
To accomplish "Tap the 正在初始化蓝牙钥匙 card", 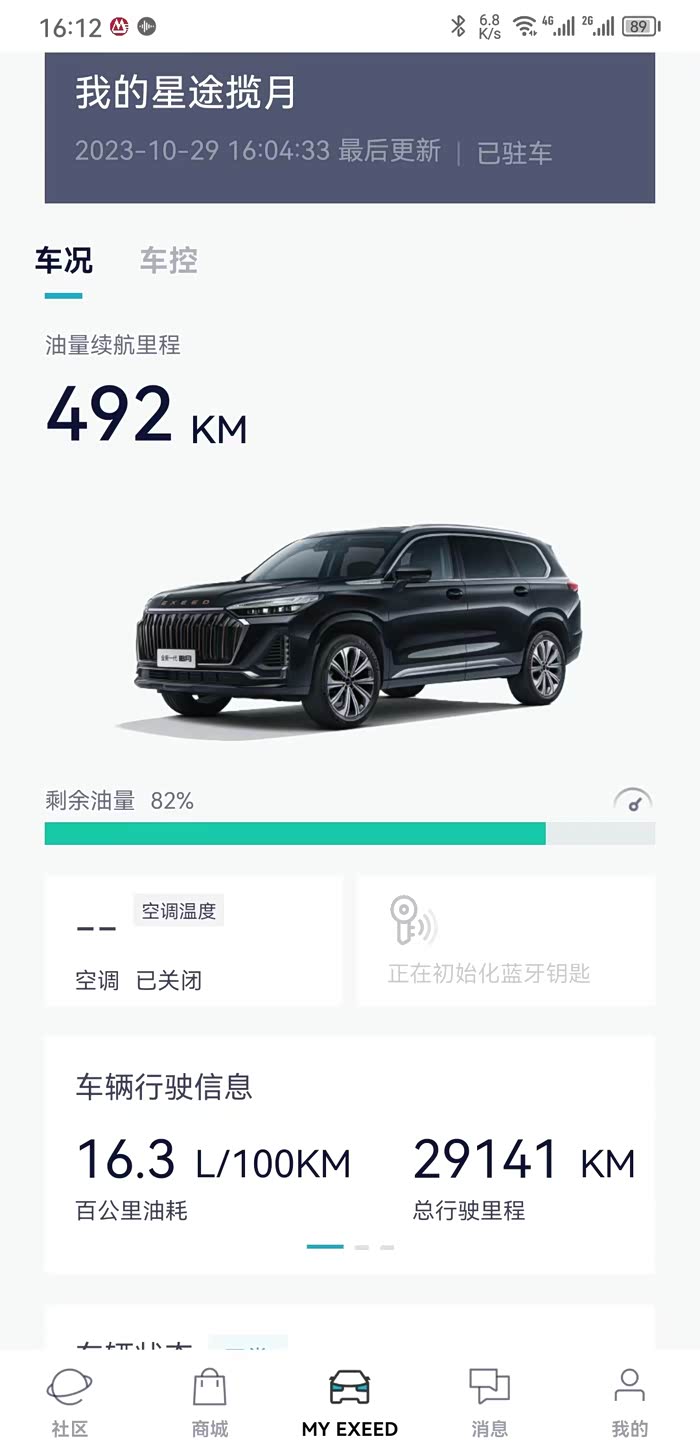I will pos(506,940).
